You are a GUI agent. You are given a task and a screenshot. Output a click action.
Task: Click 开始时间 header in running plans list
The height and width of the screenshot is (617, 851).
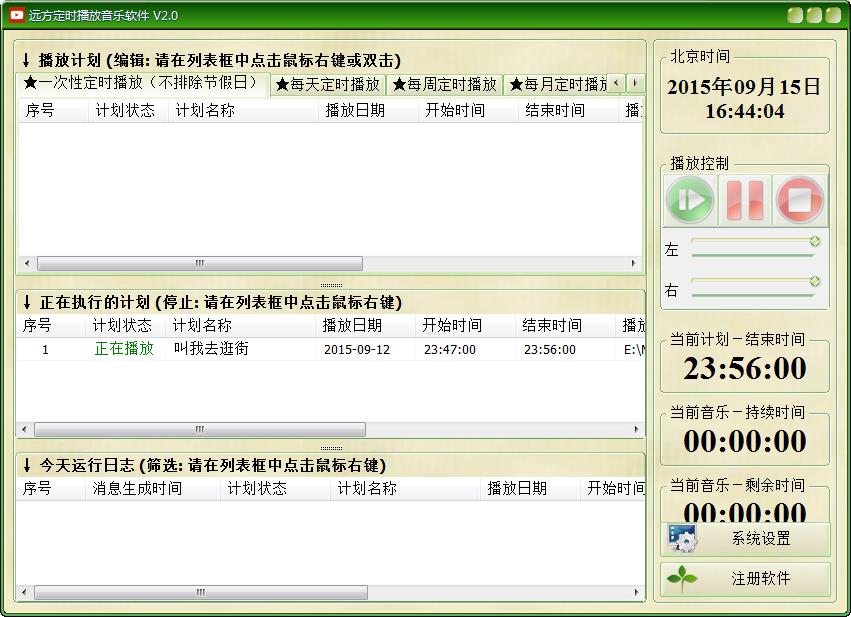pyautogui.click(x=451, y=326)
